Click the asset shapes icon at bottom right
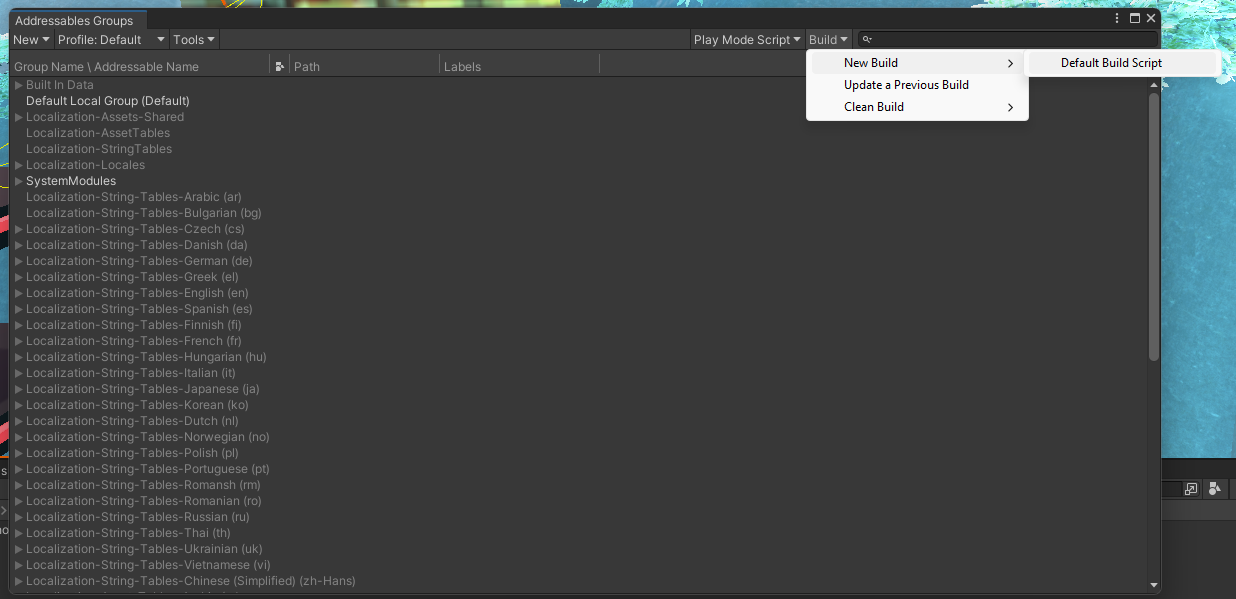Screen dimensions: 1236x599 pyautogui.click(x=1215, y=489)
